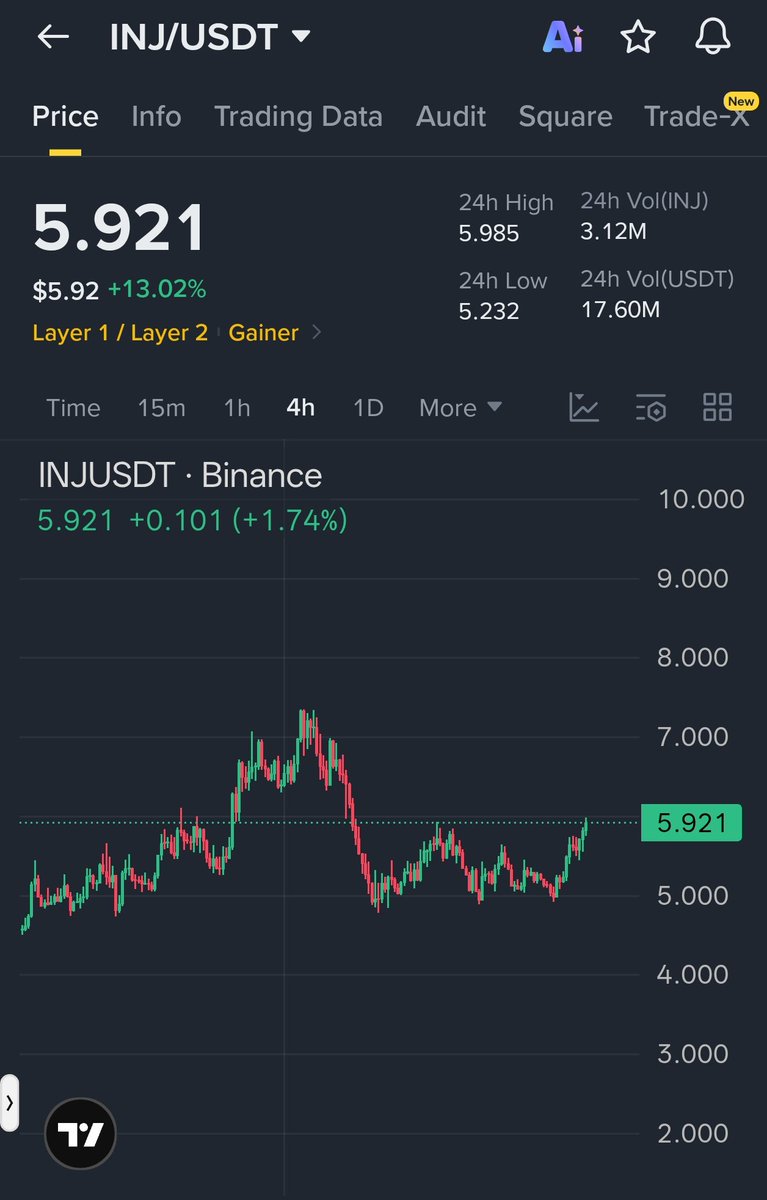Tap the 10.000 price axis label
The height and width of the screenshot is (1200, 767).
tap(701, 499)
